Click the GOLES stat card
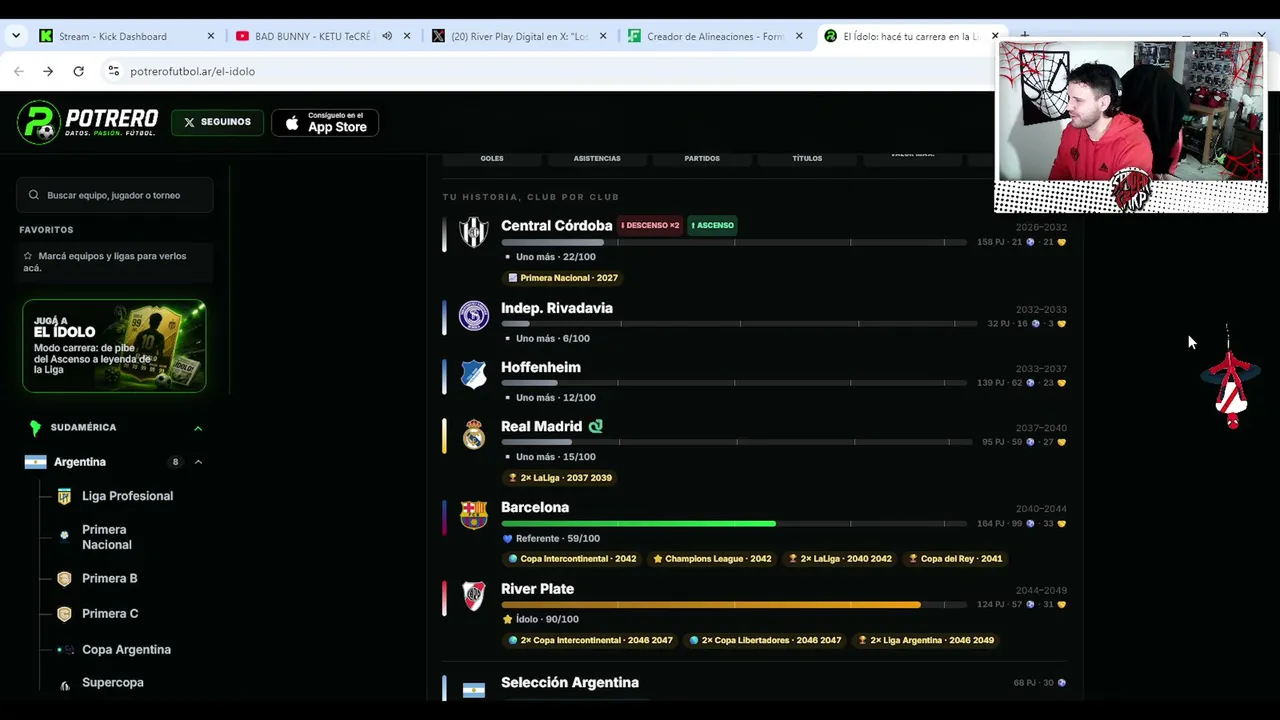The width and height of the screenshot is (1280, 720). [492, 158]
